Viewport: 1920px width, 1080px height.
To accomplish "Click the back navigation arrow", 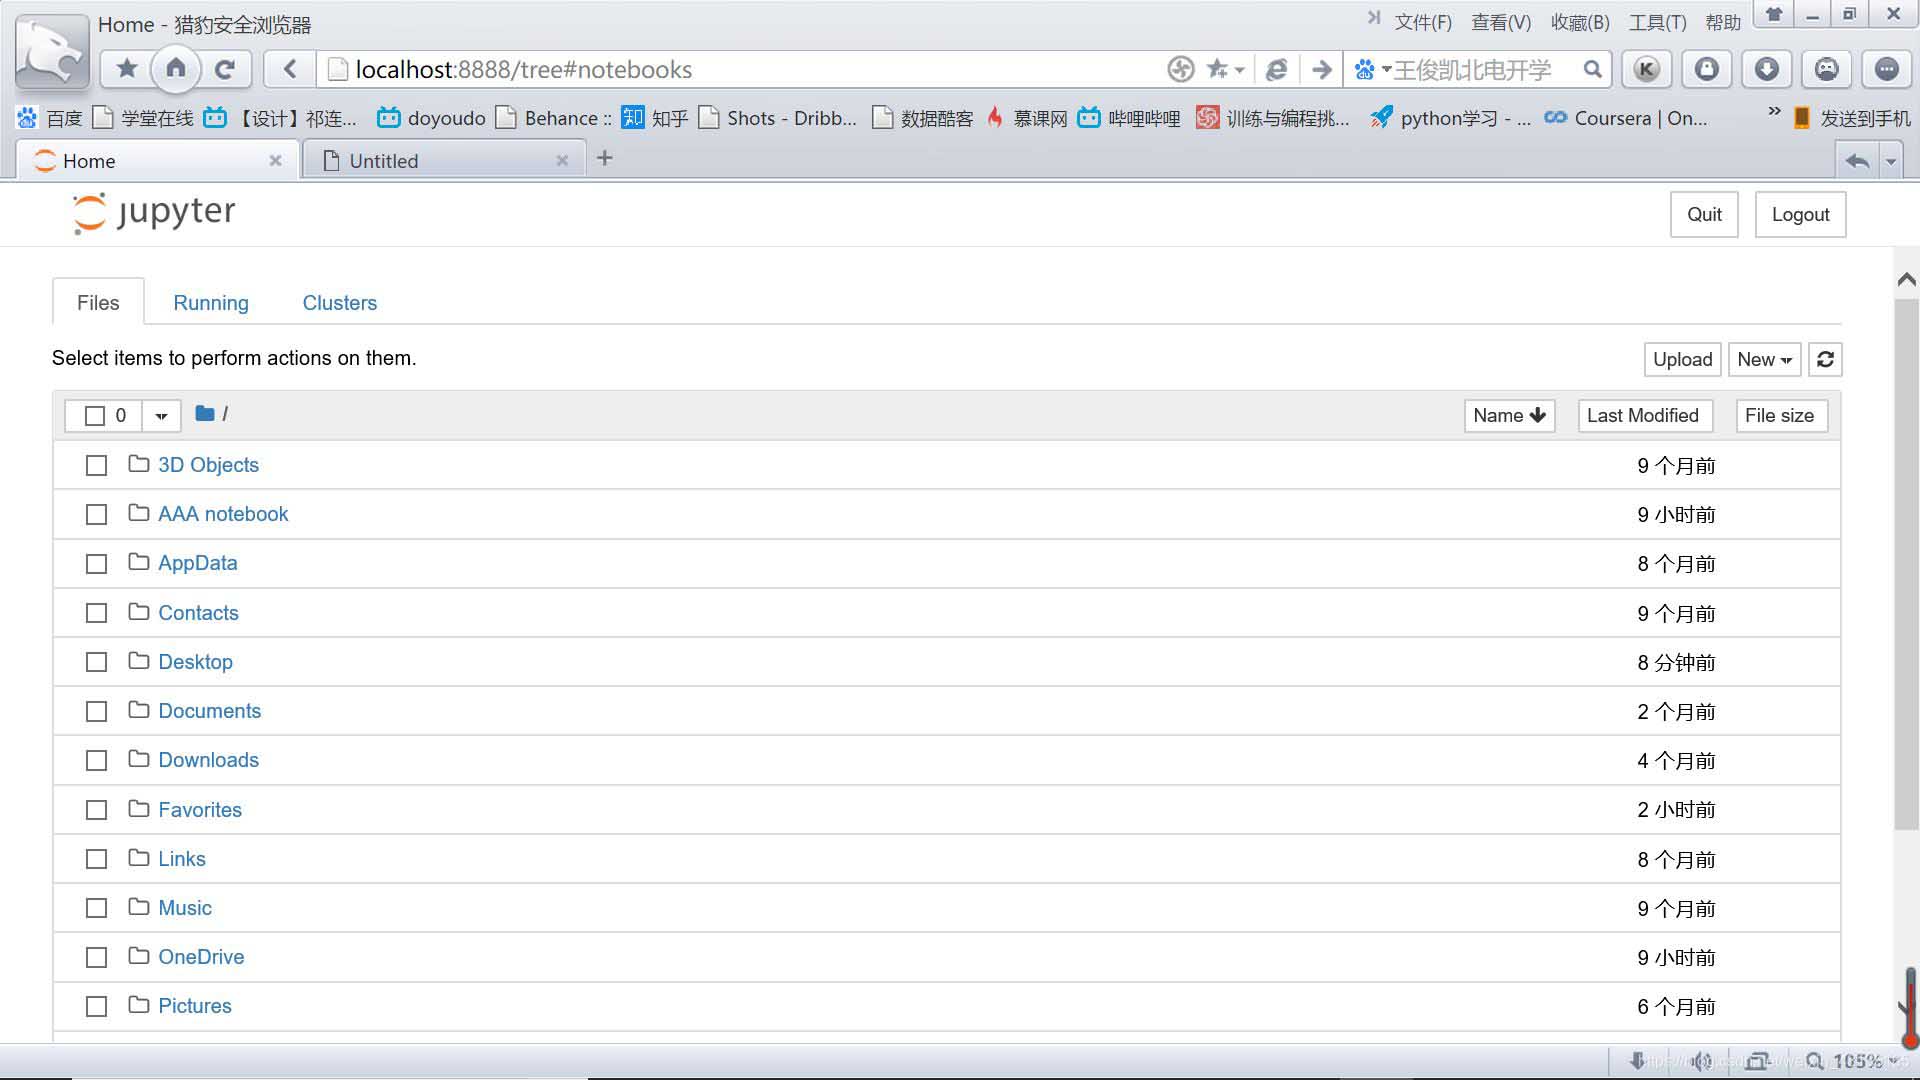I will click(290, 69).
